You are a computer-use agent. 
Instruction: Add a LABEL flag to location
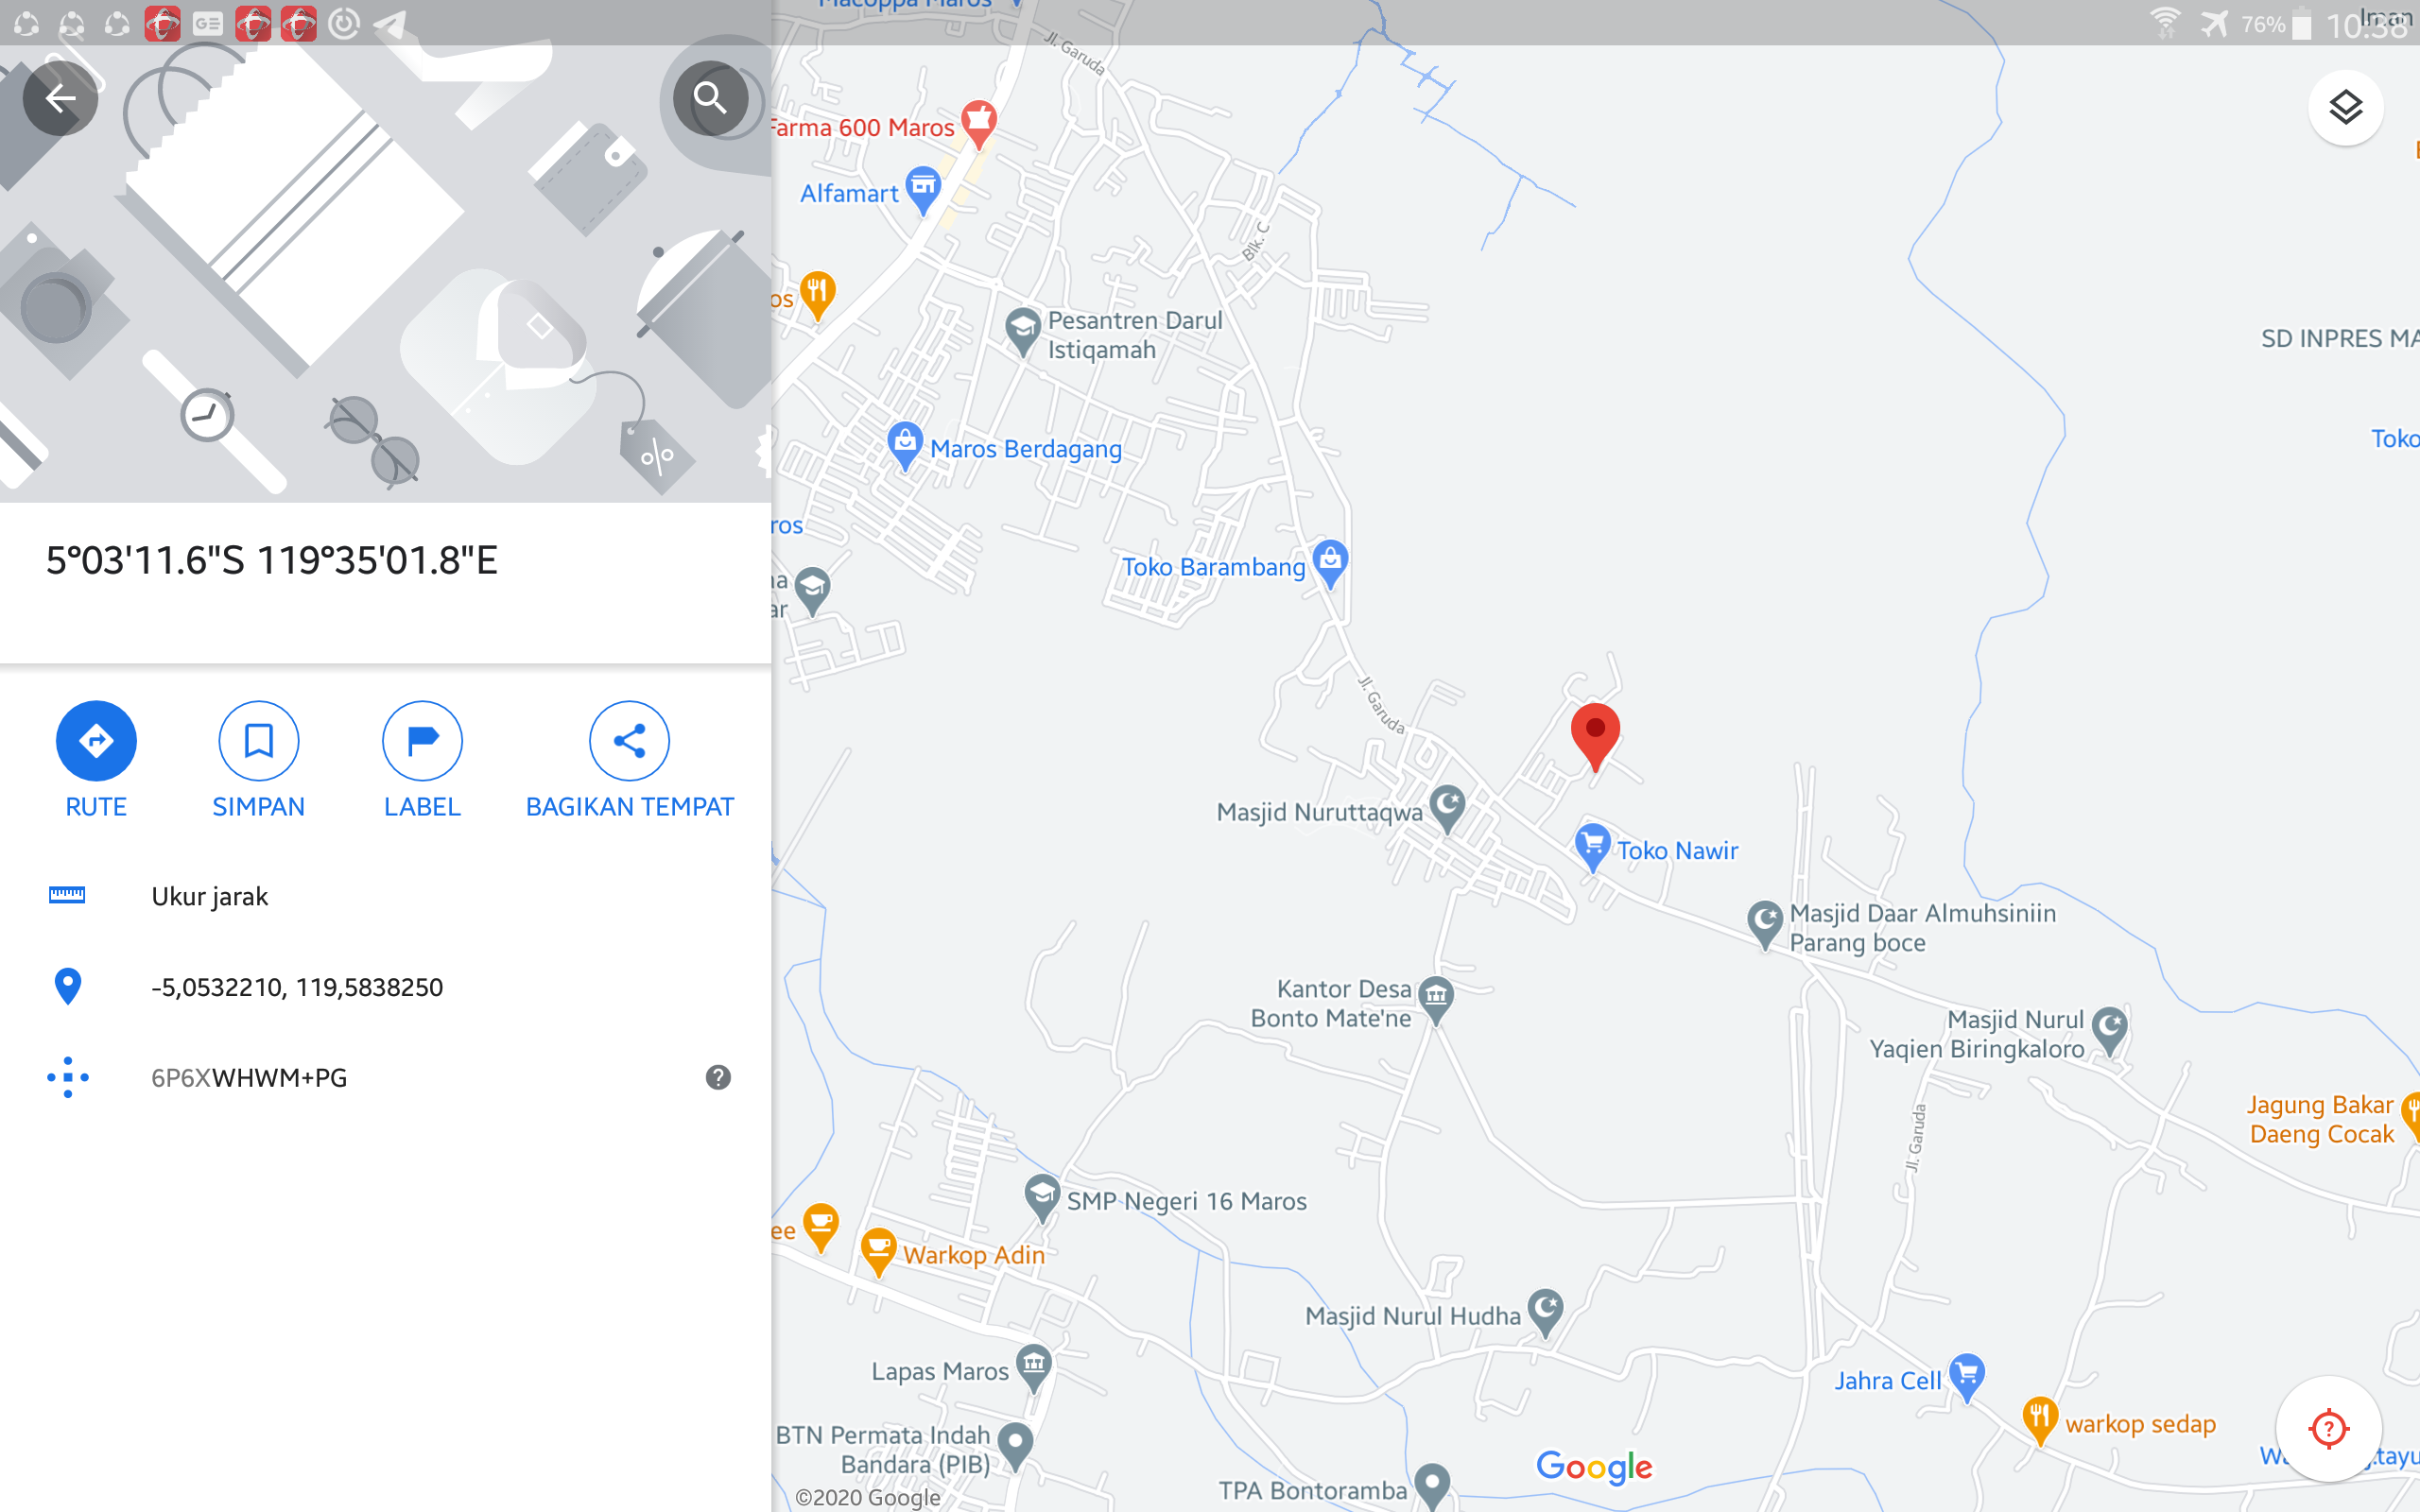422,741
